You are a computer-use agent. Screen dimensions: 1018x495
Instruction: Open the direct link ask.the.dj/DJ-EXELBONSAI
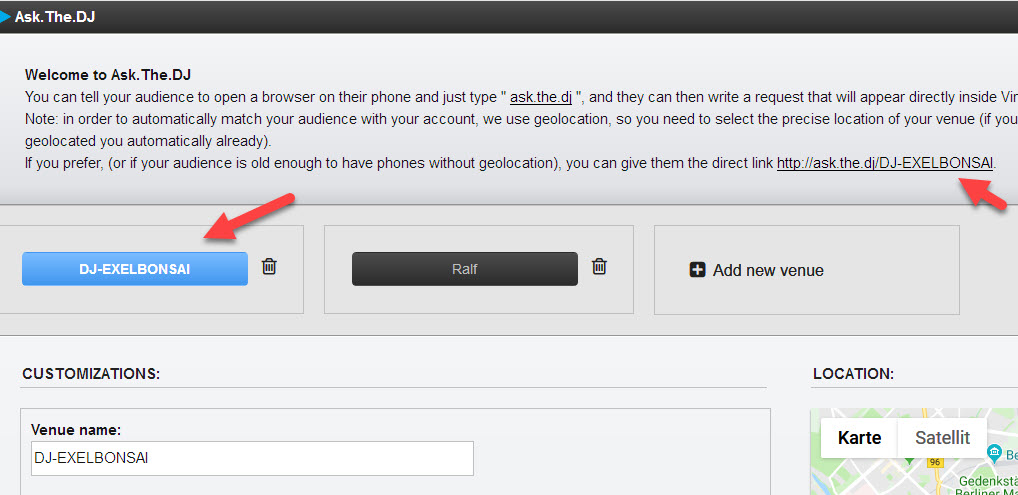coord(885,162)
